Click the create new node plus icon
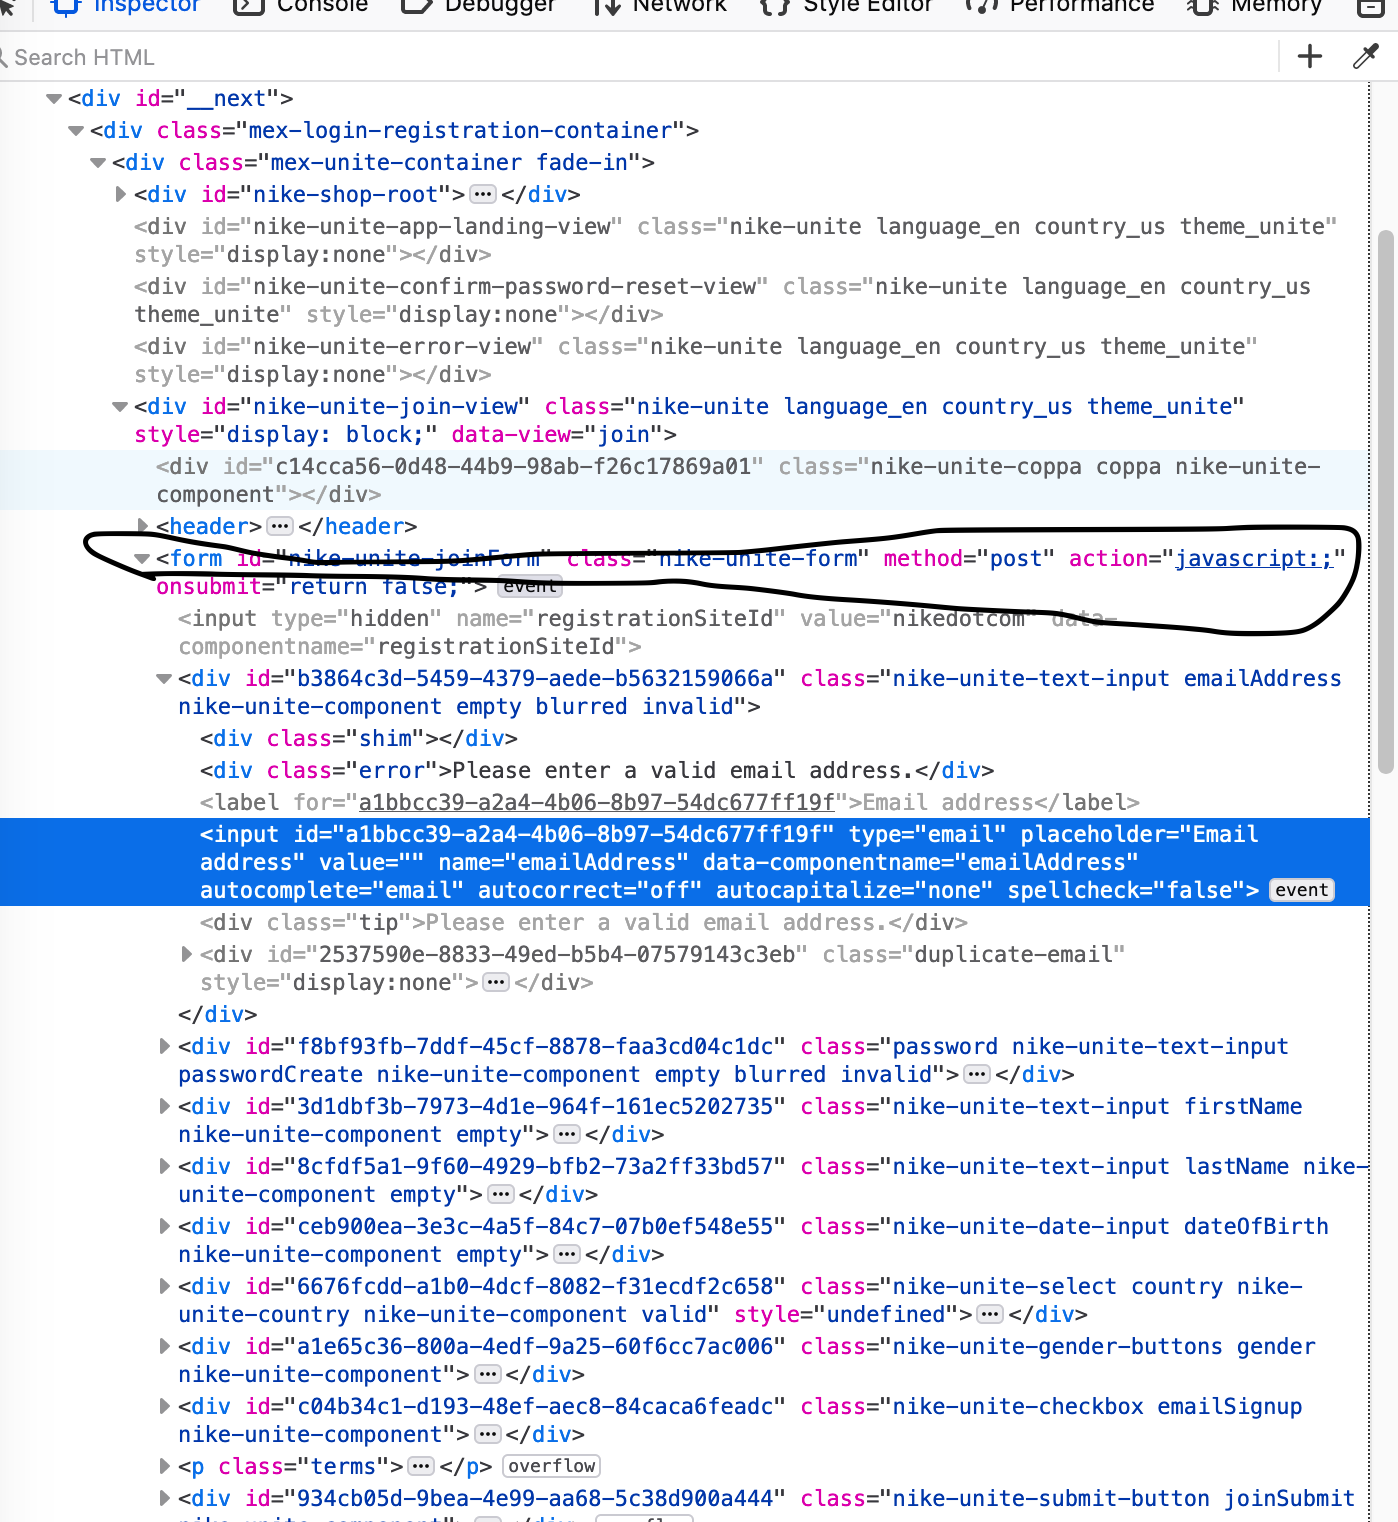 click(1308, 56)
